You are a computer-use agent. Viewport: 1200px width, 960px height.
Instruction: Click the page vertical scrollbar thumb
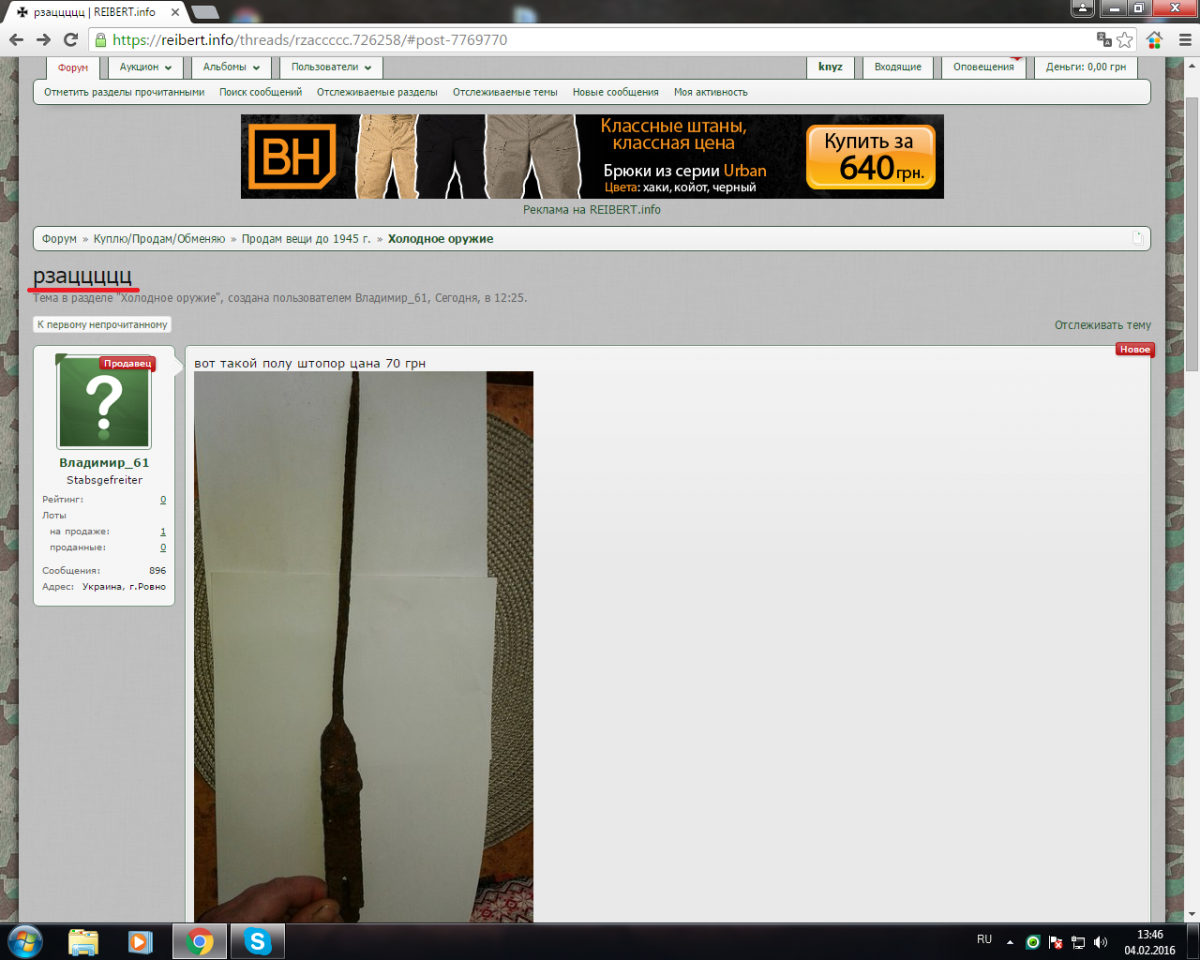click(x=1191, y=234)
